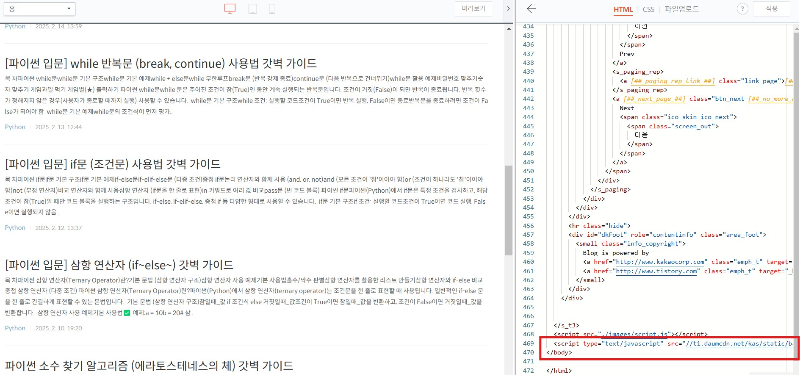Switch to the CSS tab
Screen dimensions: 800x375
pyautogui.click(x=648, y=10)
